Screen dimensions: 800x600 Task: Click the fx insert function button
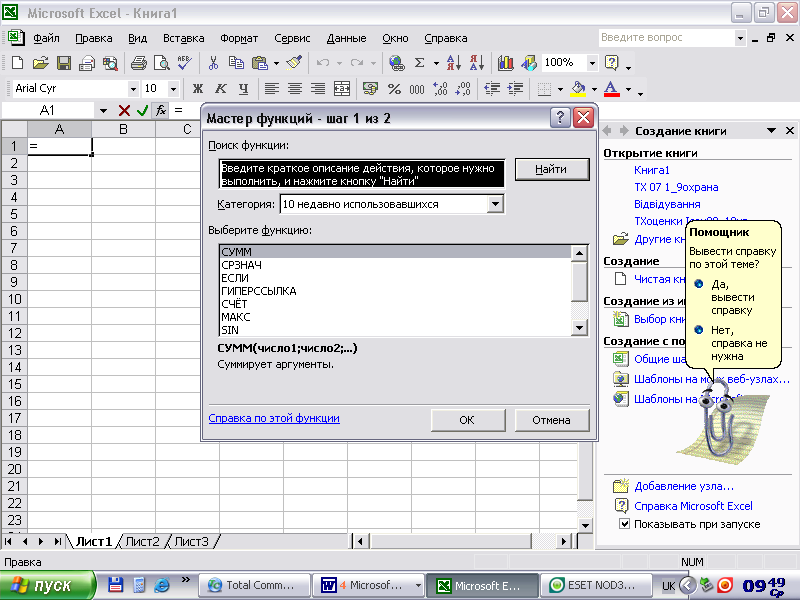[x=161, y=110]
